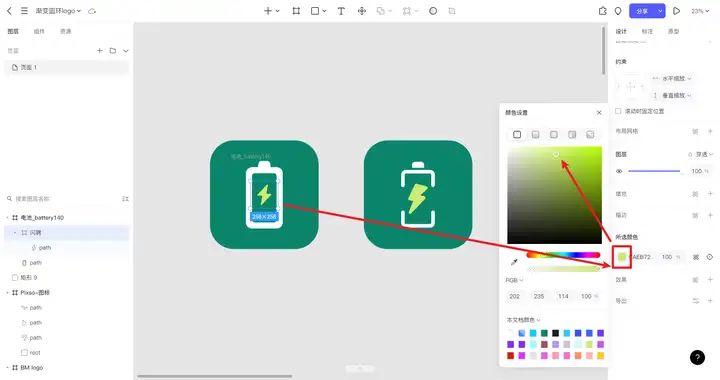Screen dimensions: 720x380
Task: Open the vertical constraint dropdown
Action: click(x=673, y=95)
